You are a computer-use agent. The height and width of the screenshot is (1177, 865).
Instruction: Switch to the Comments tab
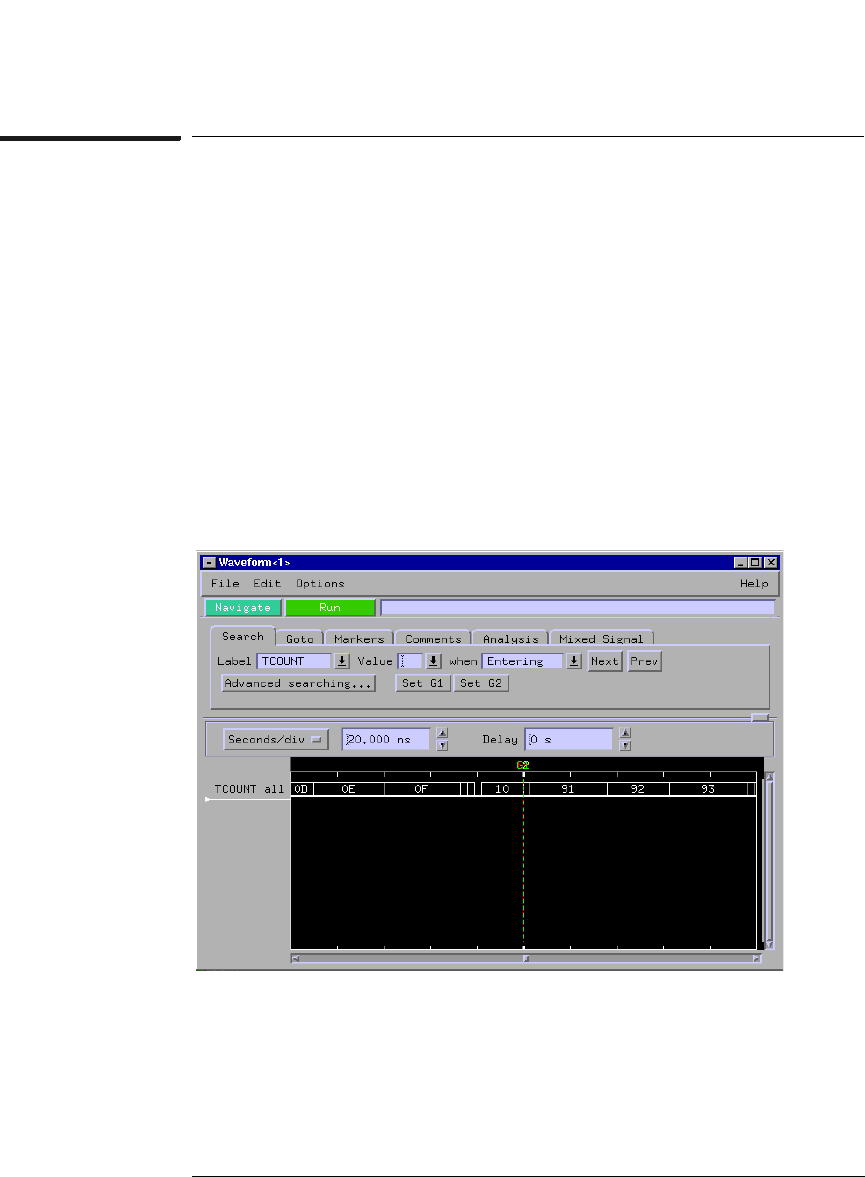pyautogui.click(x=433, y=639)
